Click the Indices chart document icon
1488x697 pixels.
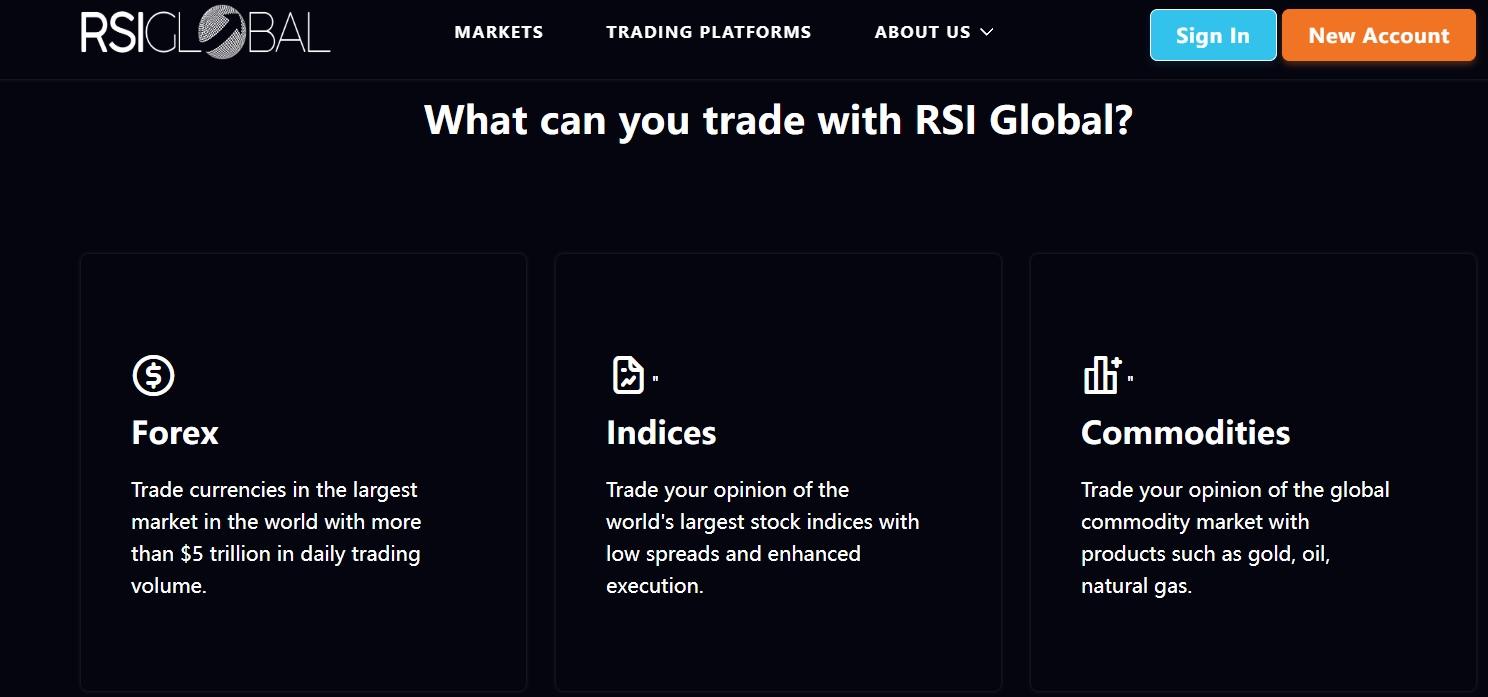click(x=628, y=375)
